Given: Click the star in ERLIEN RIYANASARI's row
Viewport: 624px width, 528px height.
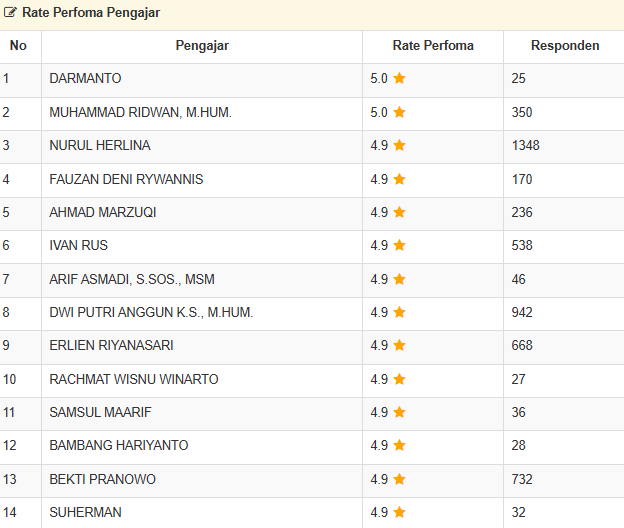Looking at the screenshot, I should 399,346.
